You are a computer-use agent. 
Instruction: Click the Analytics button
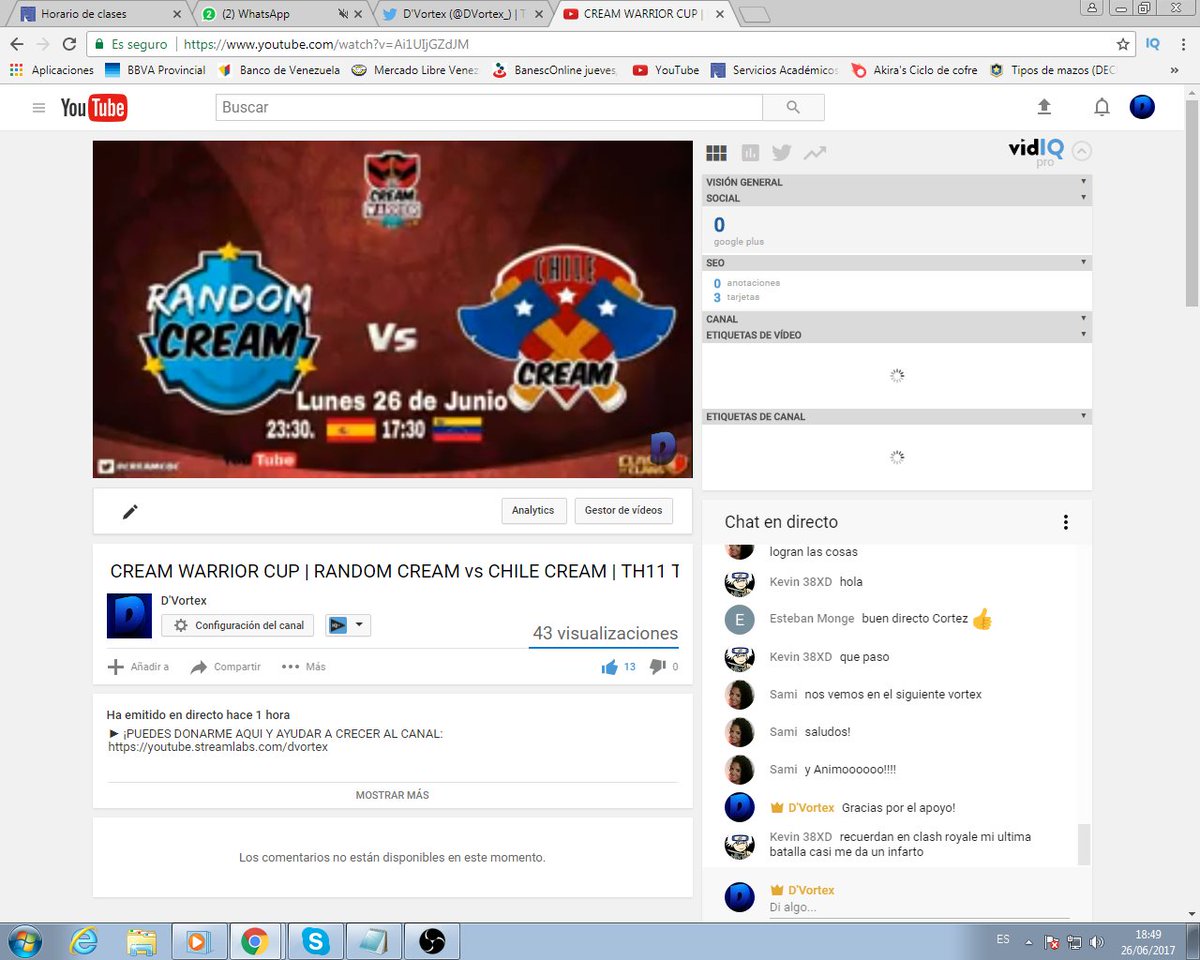coord(533,510)
